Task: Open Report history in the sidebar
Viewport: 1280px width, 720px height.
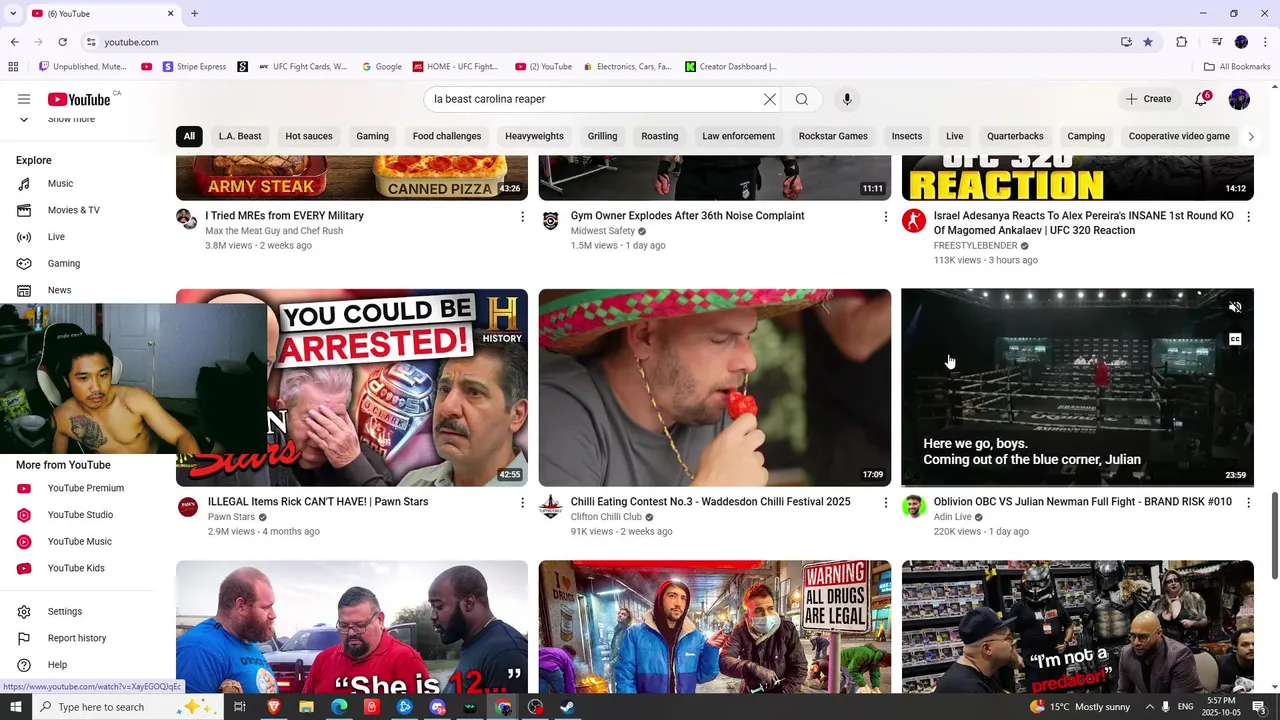Action: [77, 638]
